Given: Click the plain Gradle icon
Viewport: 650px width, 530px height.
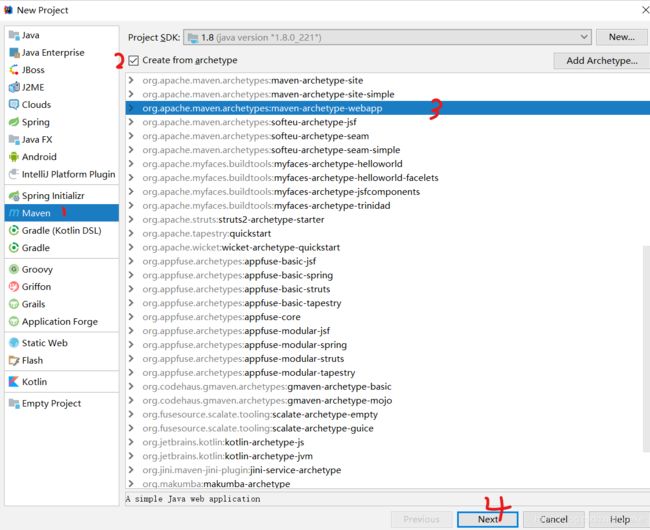Looking at the screenshot, I should click(14, 248).
